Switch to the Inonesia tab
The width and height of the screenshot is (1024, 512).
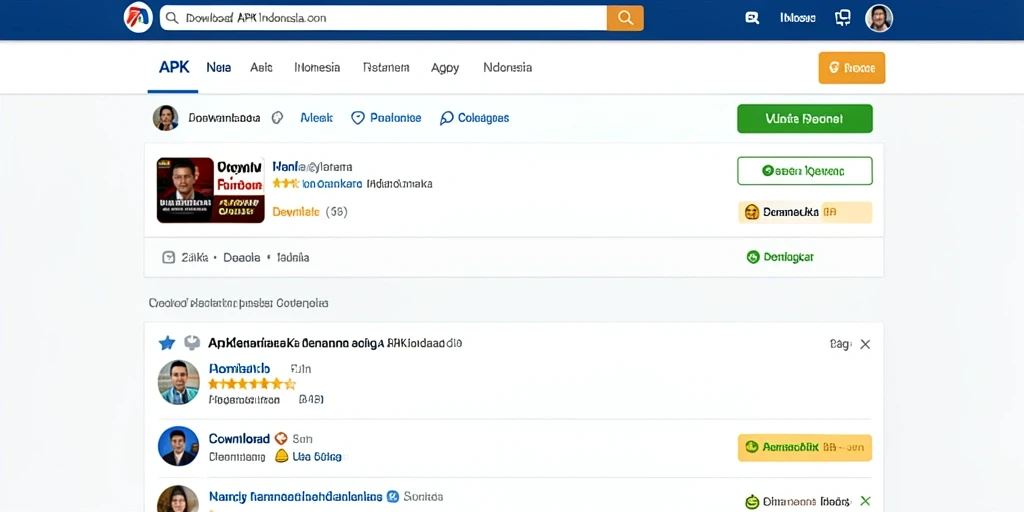point(317,67)
